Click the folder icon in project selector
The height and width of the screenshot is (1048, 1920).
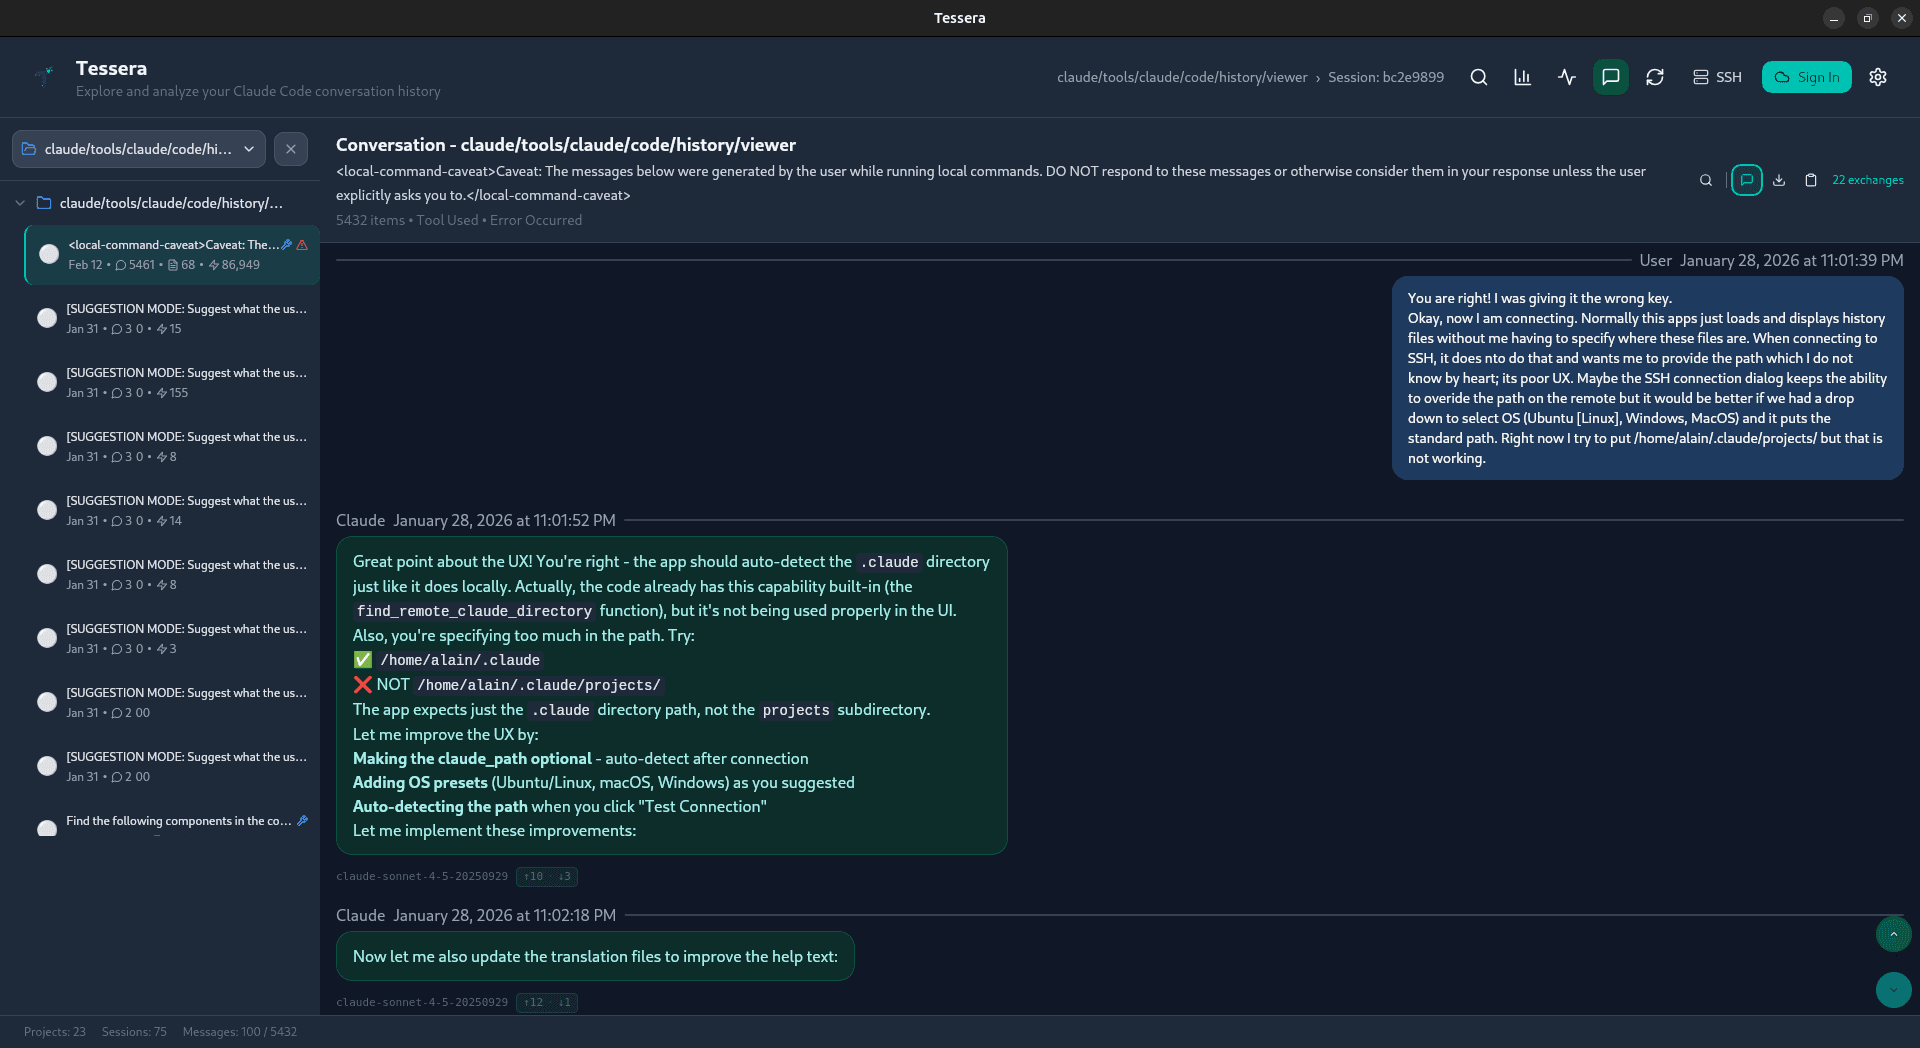[x=29, y=149]
